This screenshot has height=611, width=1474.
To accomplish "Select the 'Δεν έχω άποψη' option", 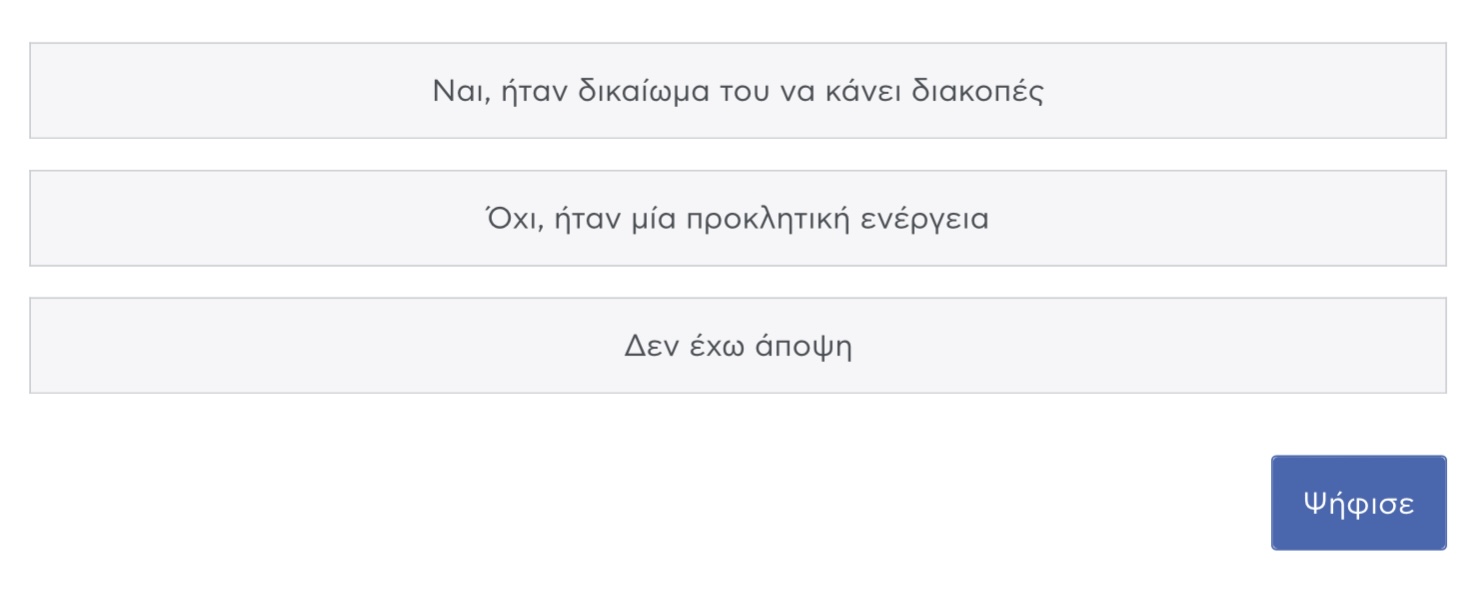I will (738, 345).
